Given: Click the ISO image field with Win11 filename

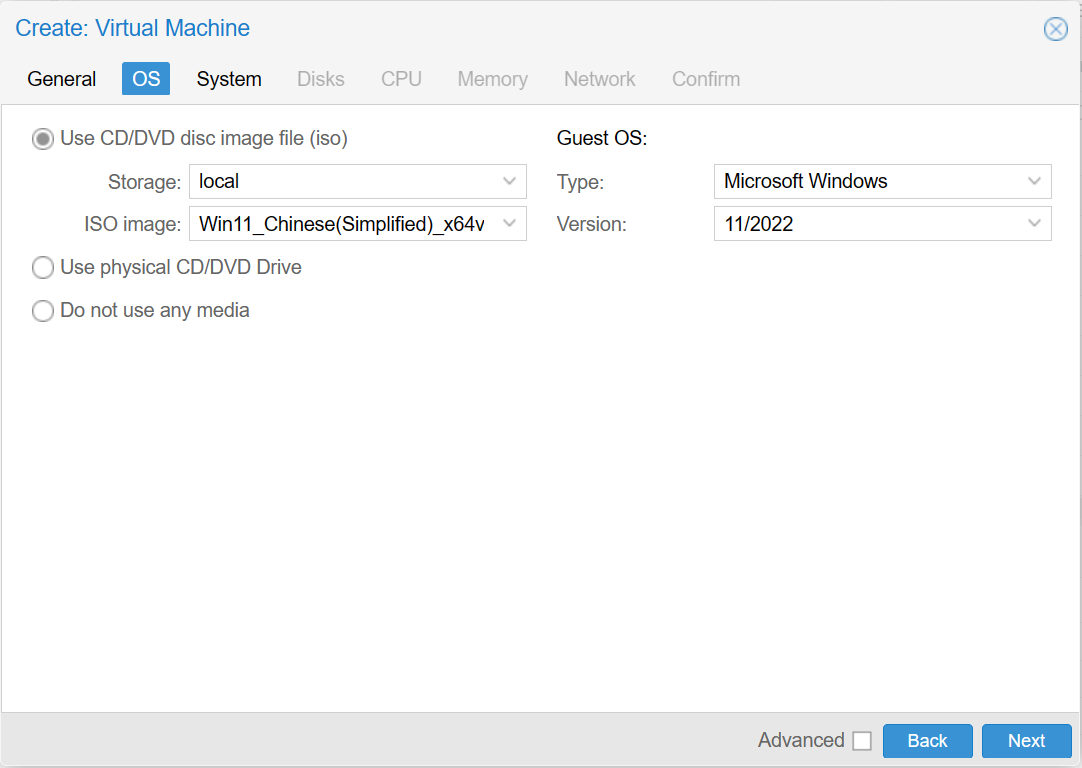Looking at the screenshot, I should pos(357,224).
